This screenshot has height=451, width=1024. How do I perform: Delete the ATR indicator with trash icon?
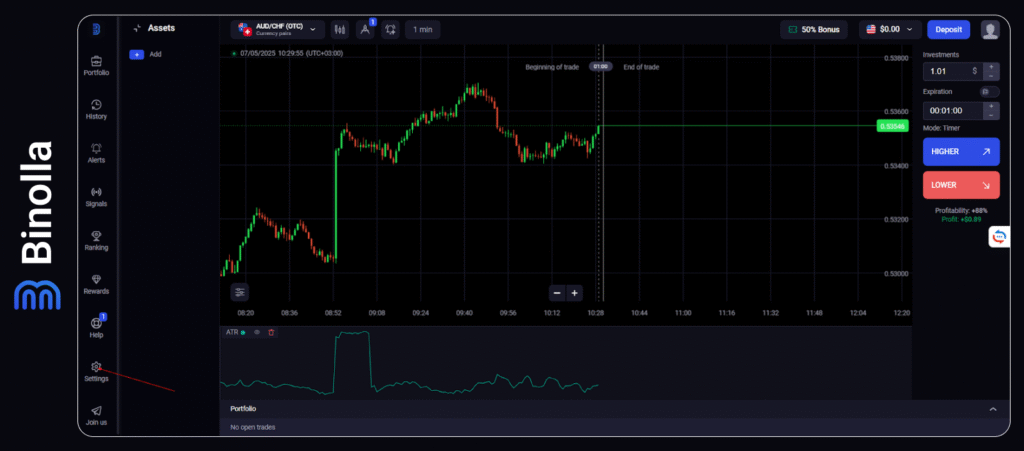click(x=271, y=332)
